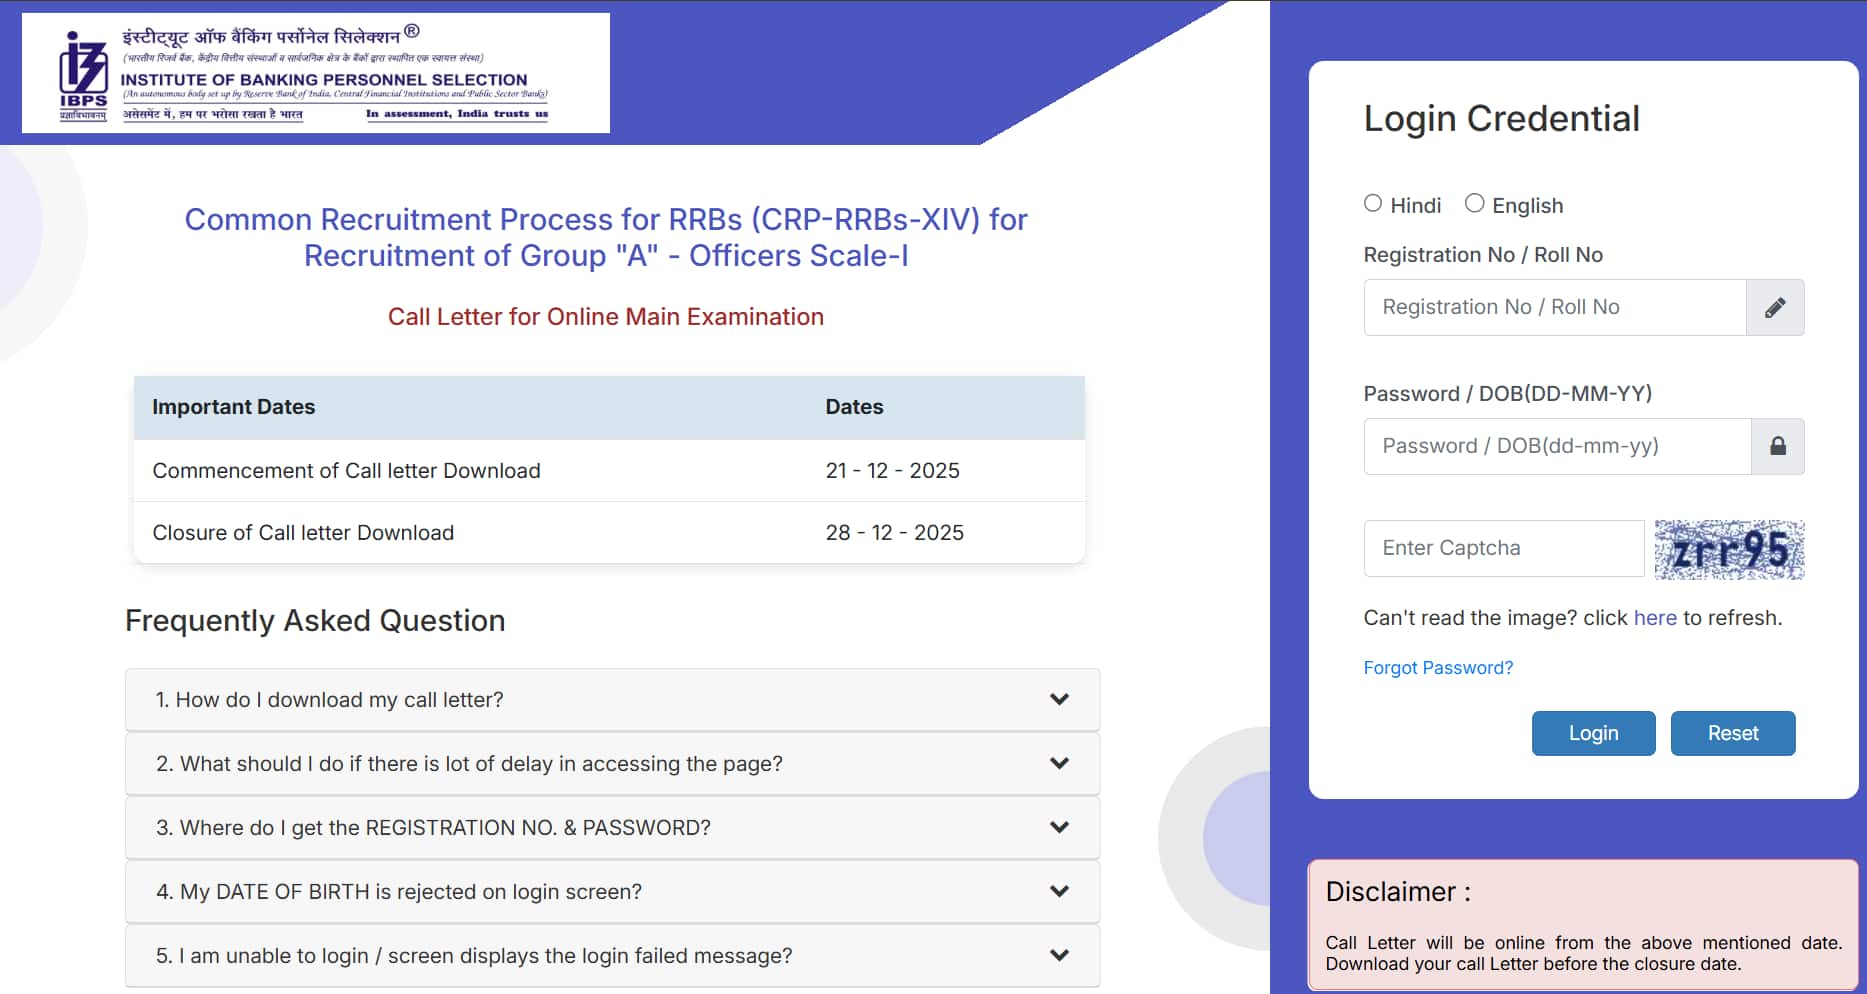Click the Registration No / Roll No input field
Image resolution: width=1867 pixels, height=994 pixels.
[1553, 308]
